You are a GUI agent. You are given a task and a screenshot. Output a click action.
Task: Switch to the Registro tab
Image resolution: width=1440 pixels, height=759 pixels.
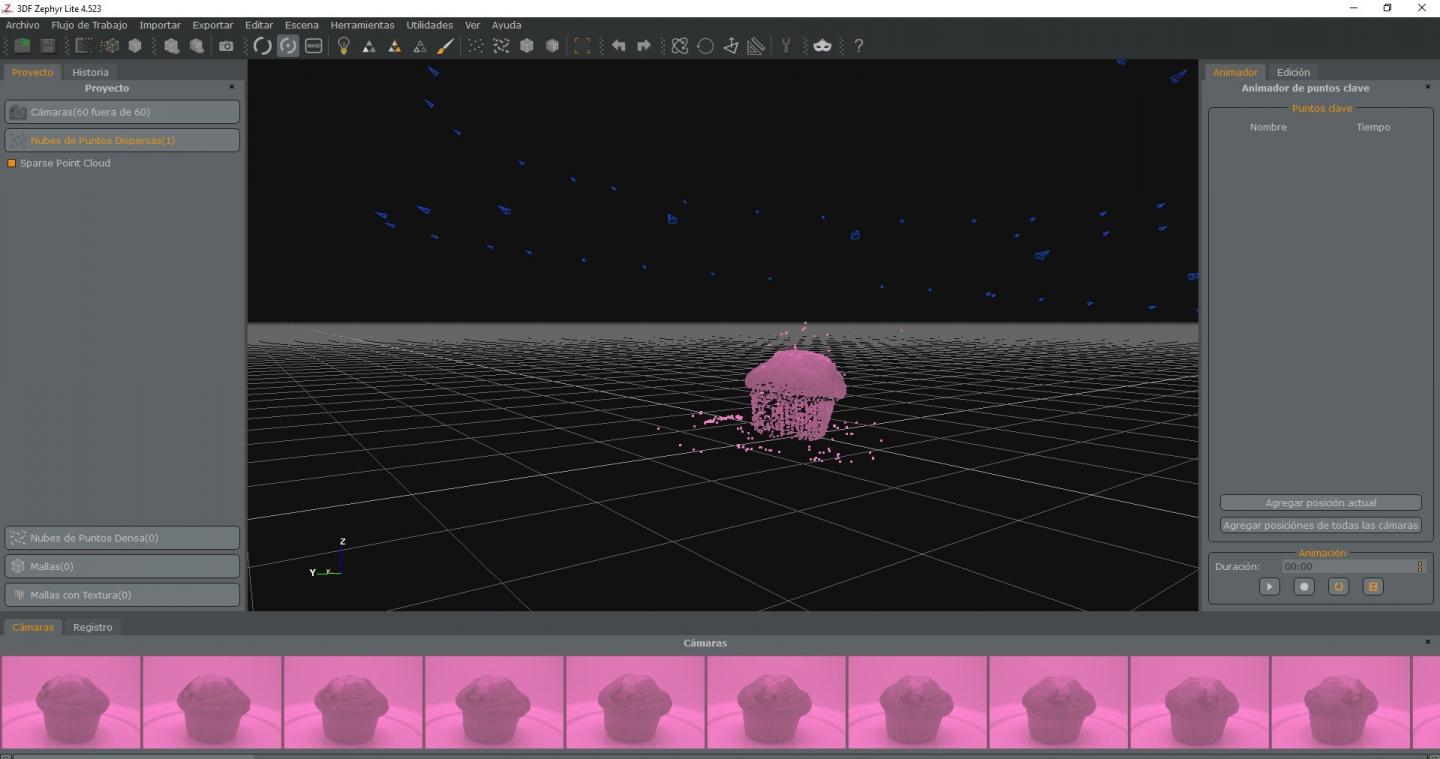92,627
